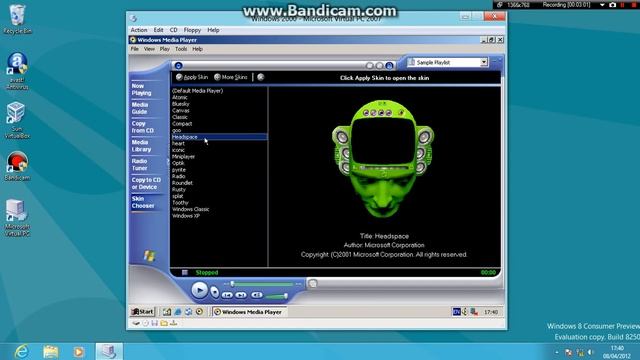640x360 pixels.
Task: Select the Compact skin
Action: pyautogui.click(x=182, y=123)
